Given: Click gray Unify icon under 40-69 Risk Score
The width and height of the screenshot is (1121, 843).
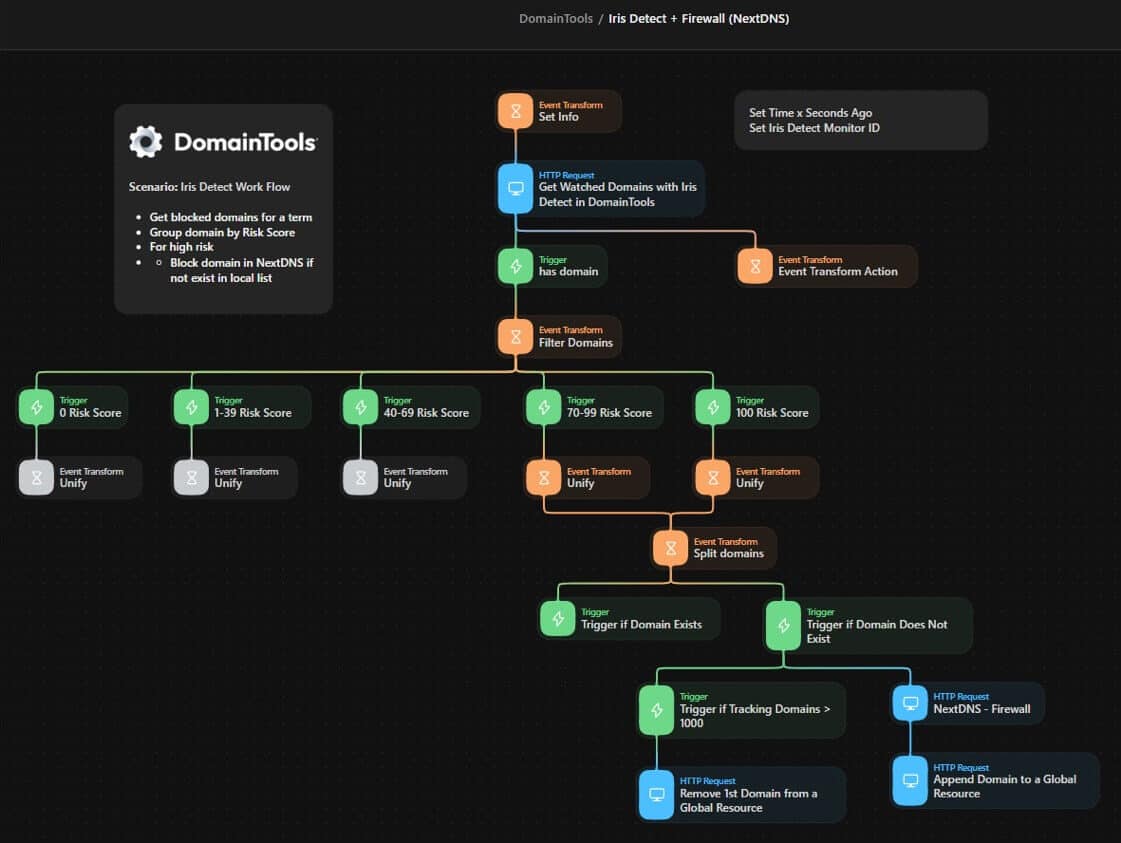Looking at the screenshot, I should click(360, 478).
